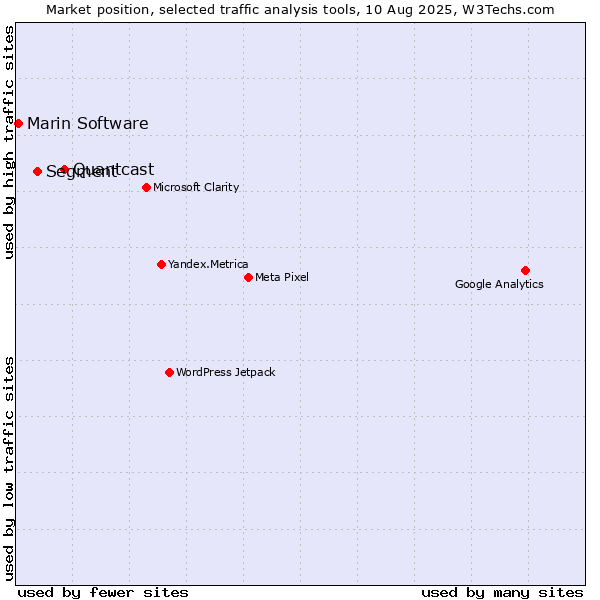Click the Yandex.Metrica red marker
Screen dimensions: 600x600
[161, 264]
